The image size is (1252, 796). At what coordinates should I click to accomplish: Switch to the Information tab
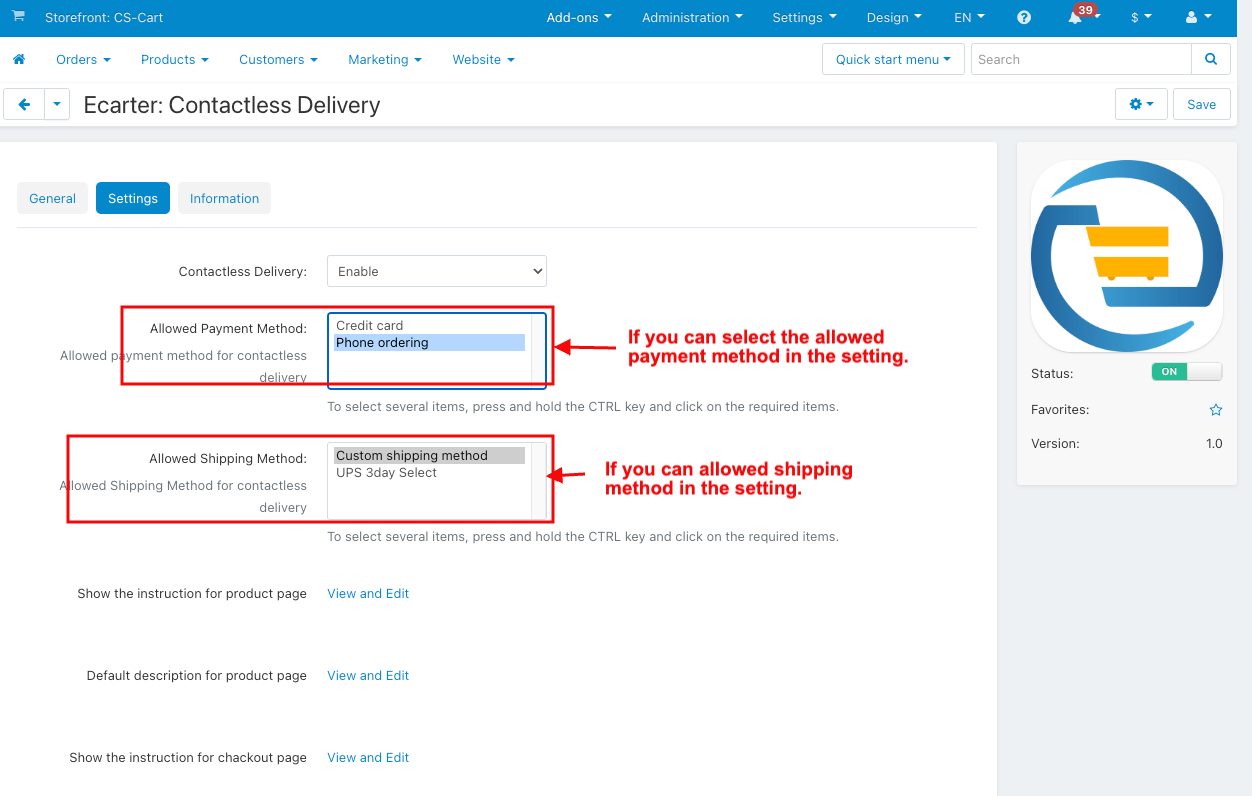[224, 198]
